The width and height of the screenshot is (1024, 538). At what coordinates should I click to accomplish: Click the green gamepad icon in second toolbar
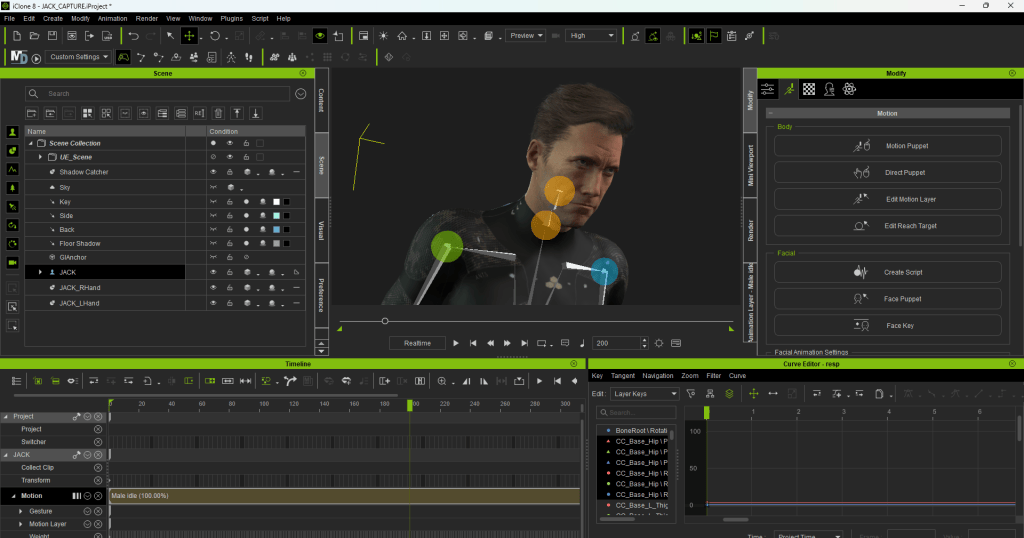tap(123, 57)
